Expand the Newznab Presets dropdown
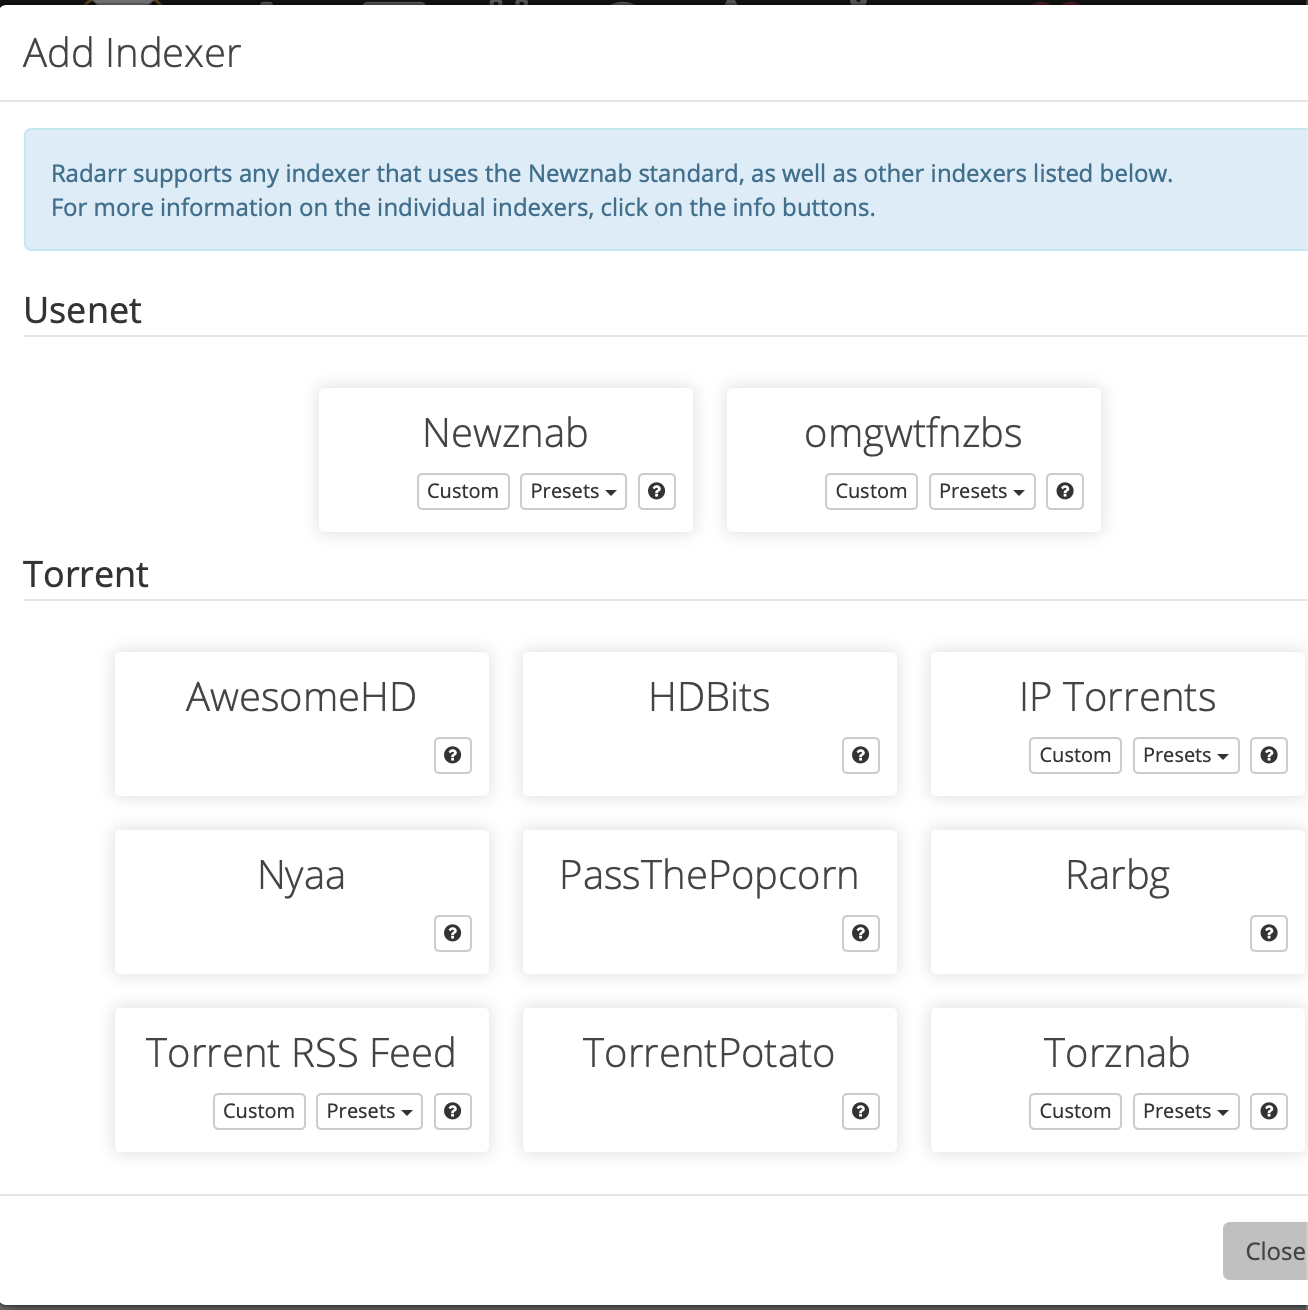This screenshot has height=1310, width=1308. (x=573, y=491)
